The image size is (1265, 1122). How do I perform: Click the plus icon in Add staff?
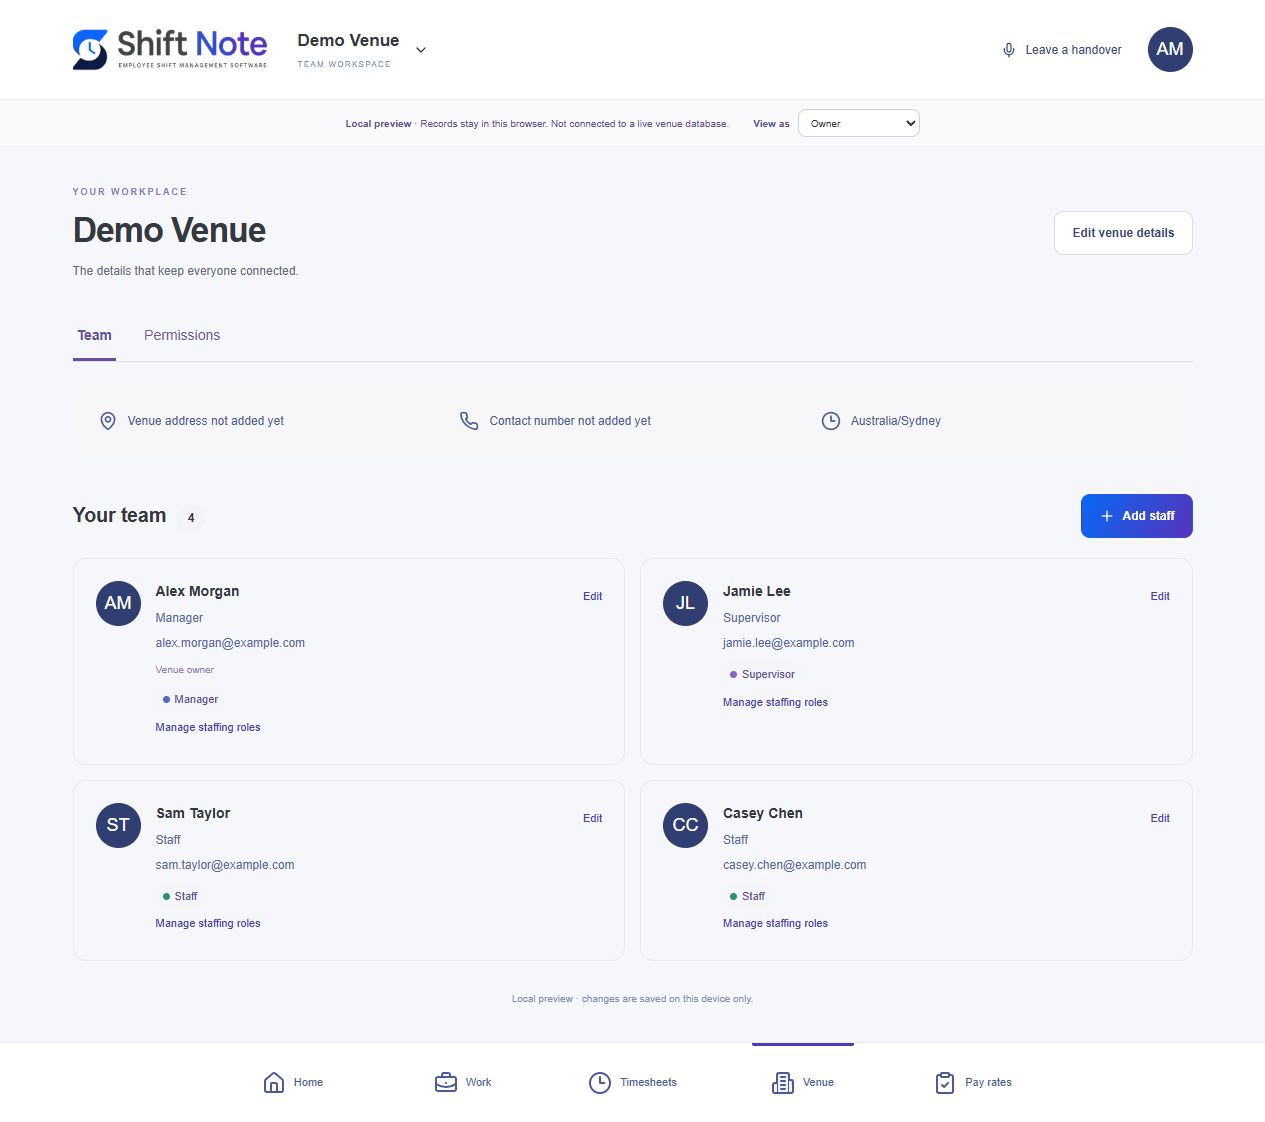coord(1107,516)
